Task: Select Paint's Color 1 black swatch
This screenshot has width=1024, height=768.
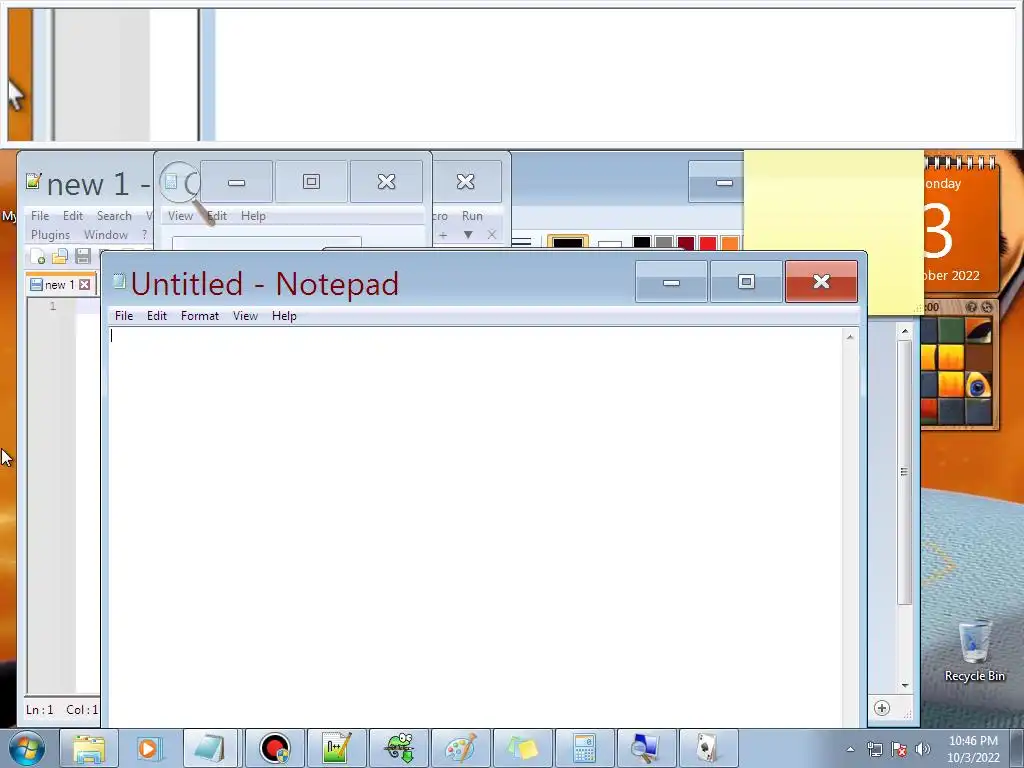Action: pyautogui.click(x=568, y=244)
